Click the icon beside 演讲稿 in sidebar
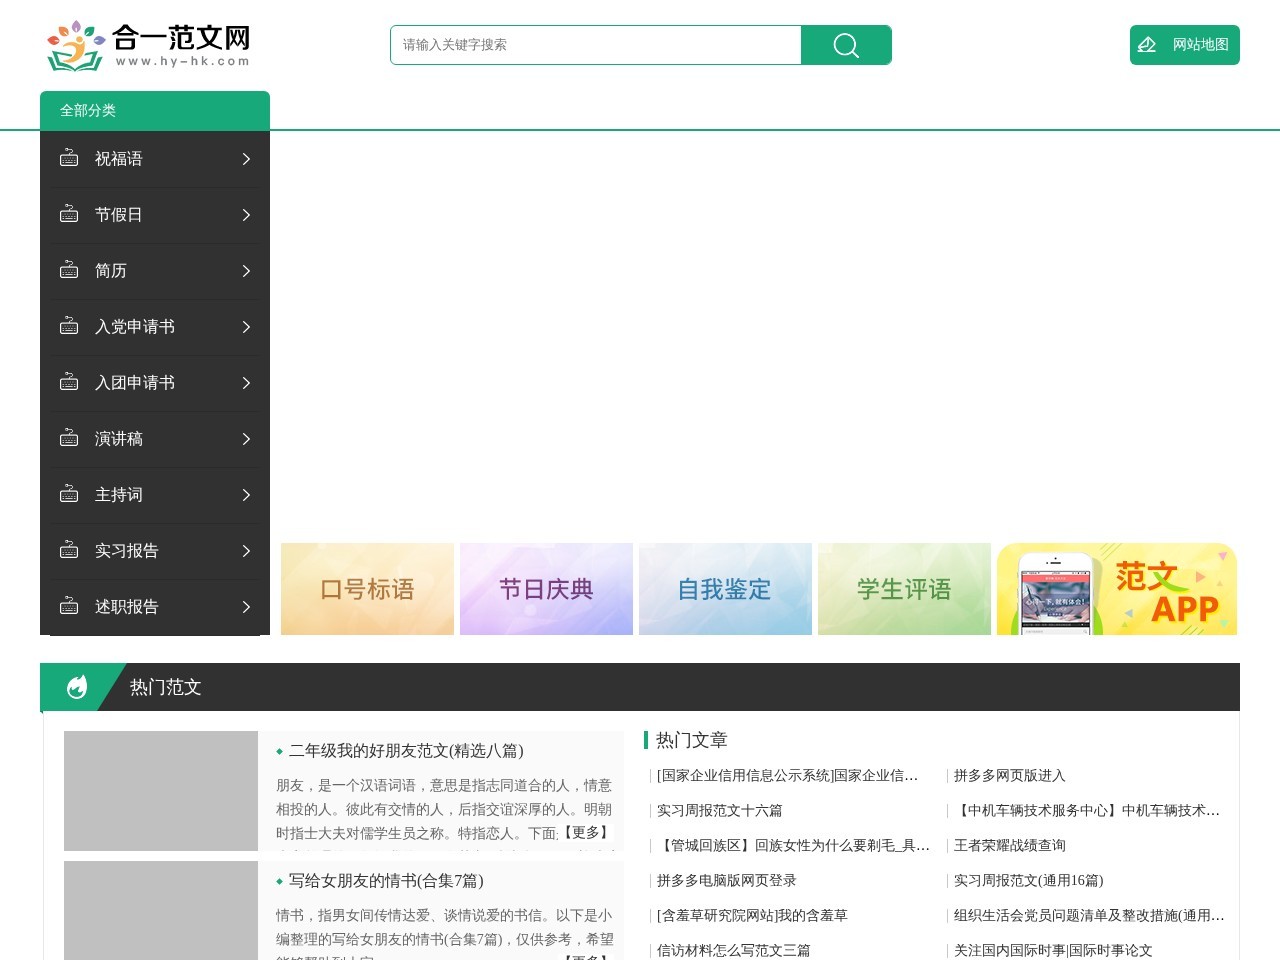This screenshot has width=1280, height=960. click(69, 439)
